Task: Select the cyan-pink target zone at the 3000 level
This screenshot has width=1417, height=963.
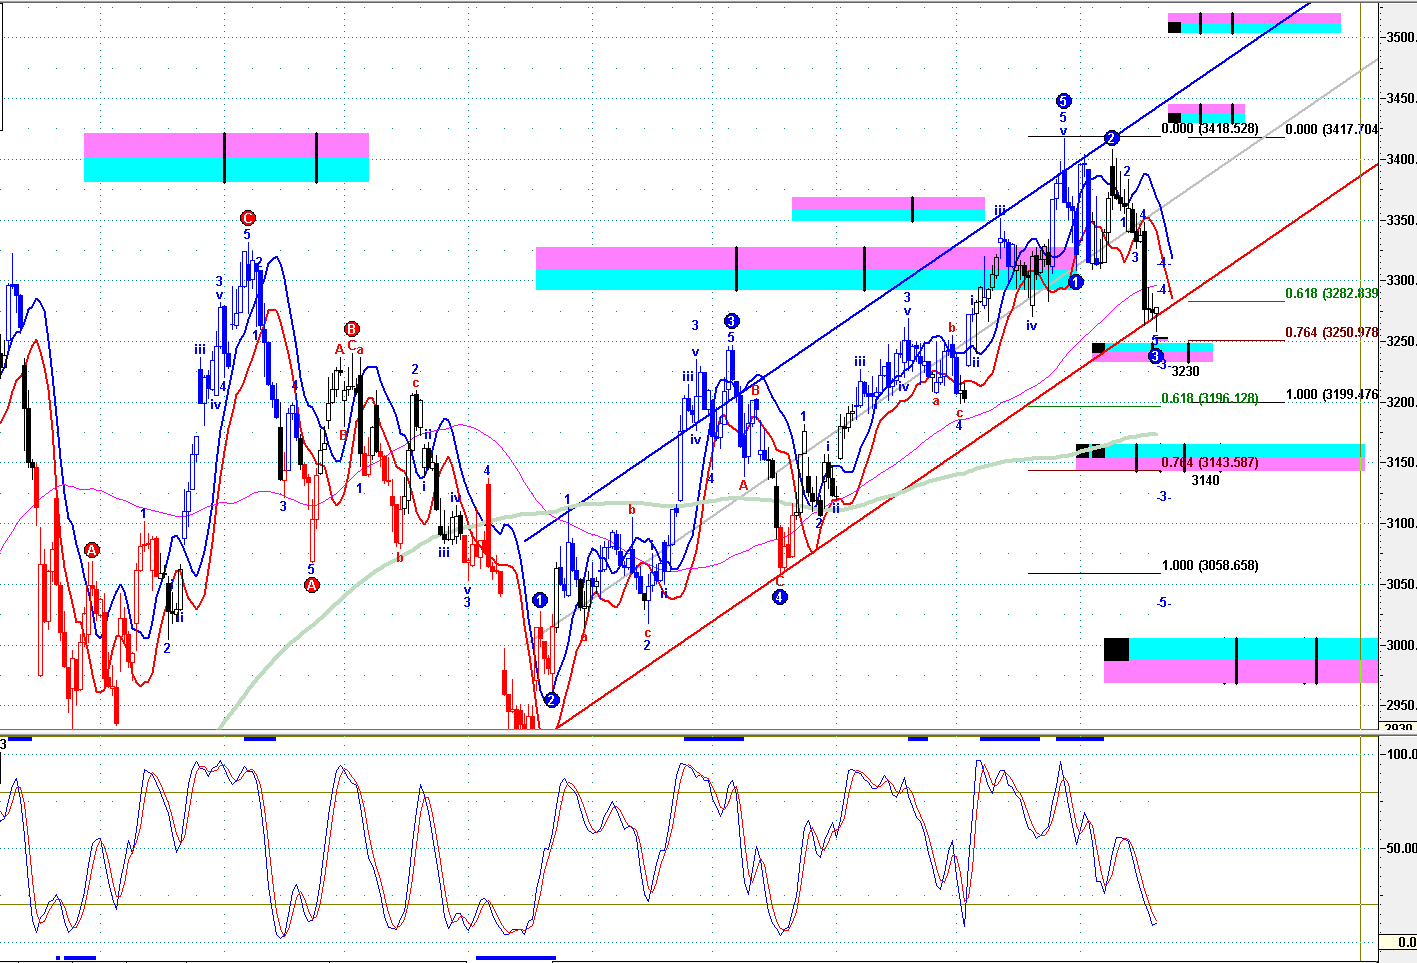Action: pyautogui.click(x=1240, y=660)
